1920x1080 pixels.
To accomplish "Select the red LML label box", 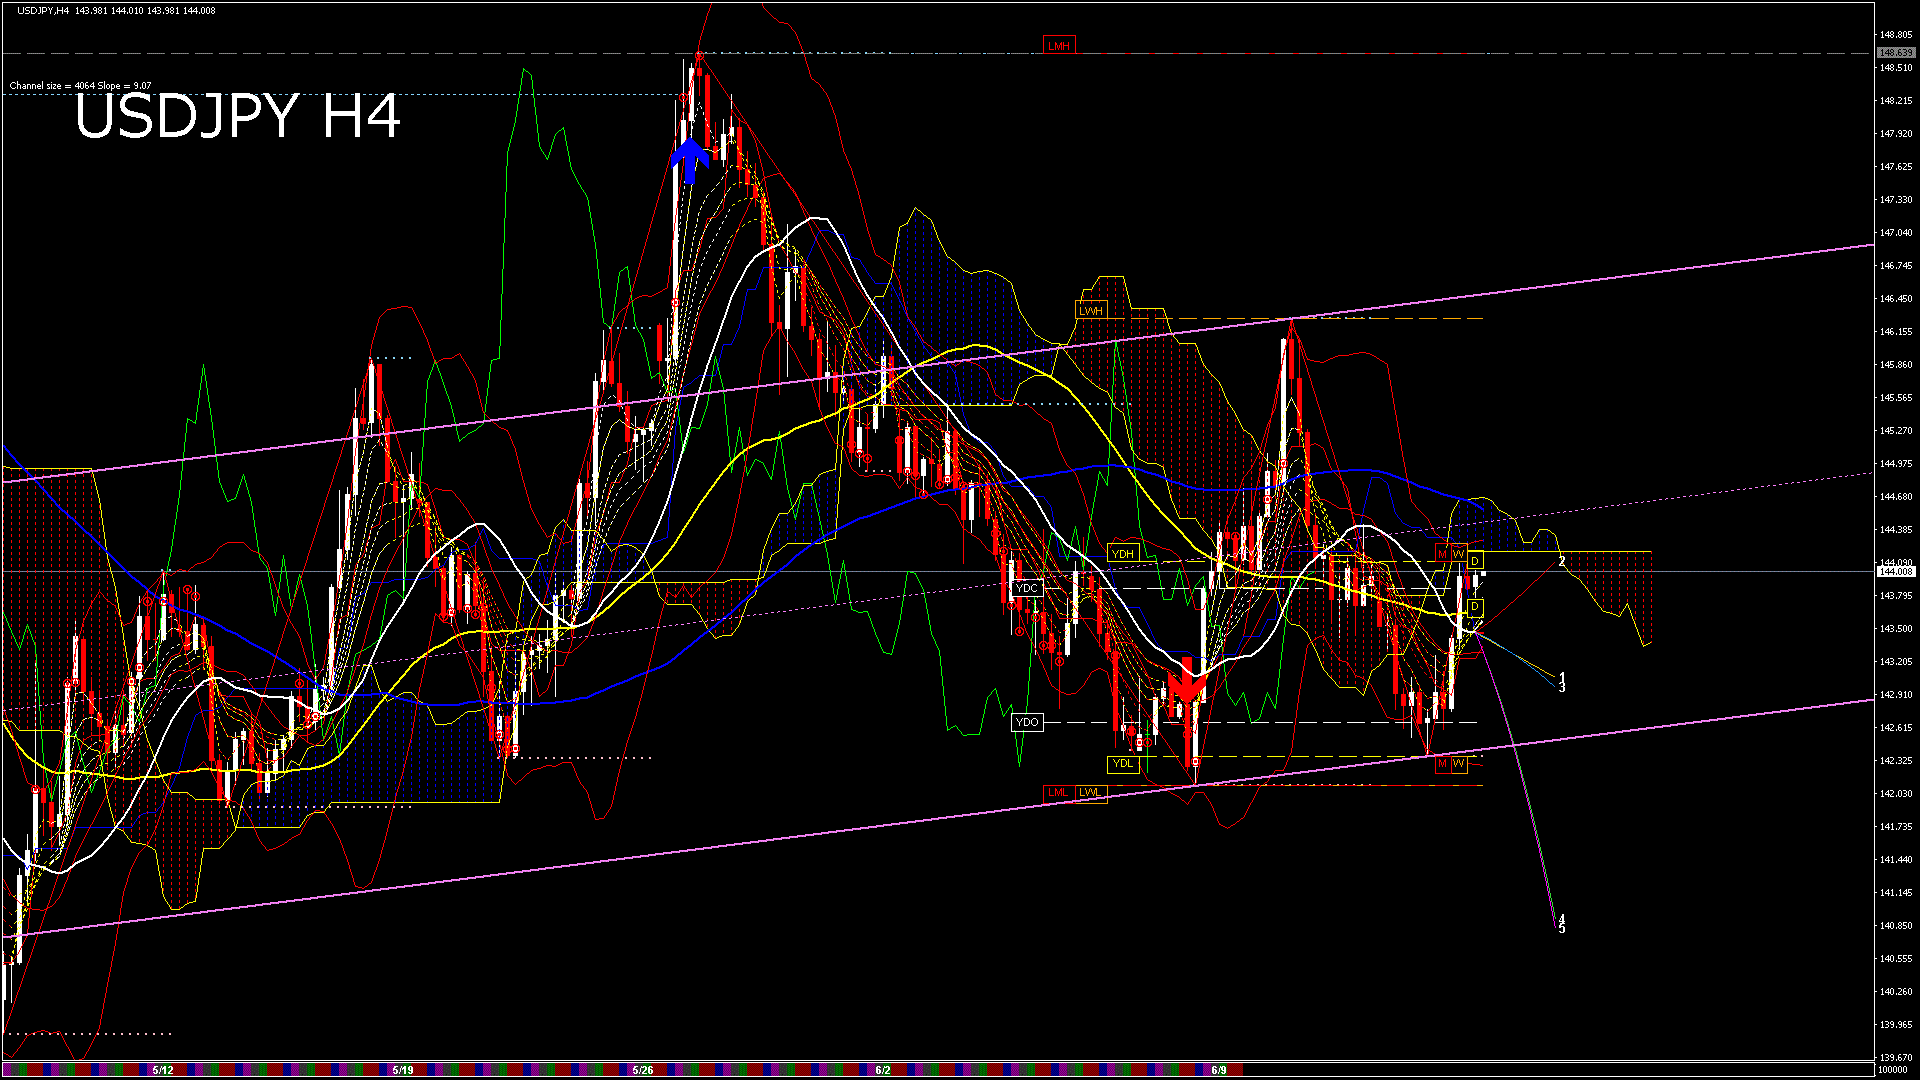I will [x=1058, y=793].
